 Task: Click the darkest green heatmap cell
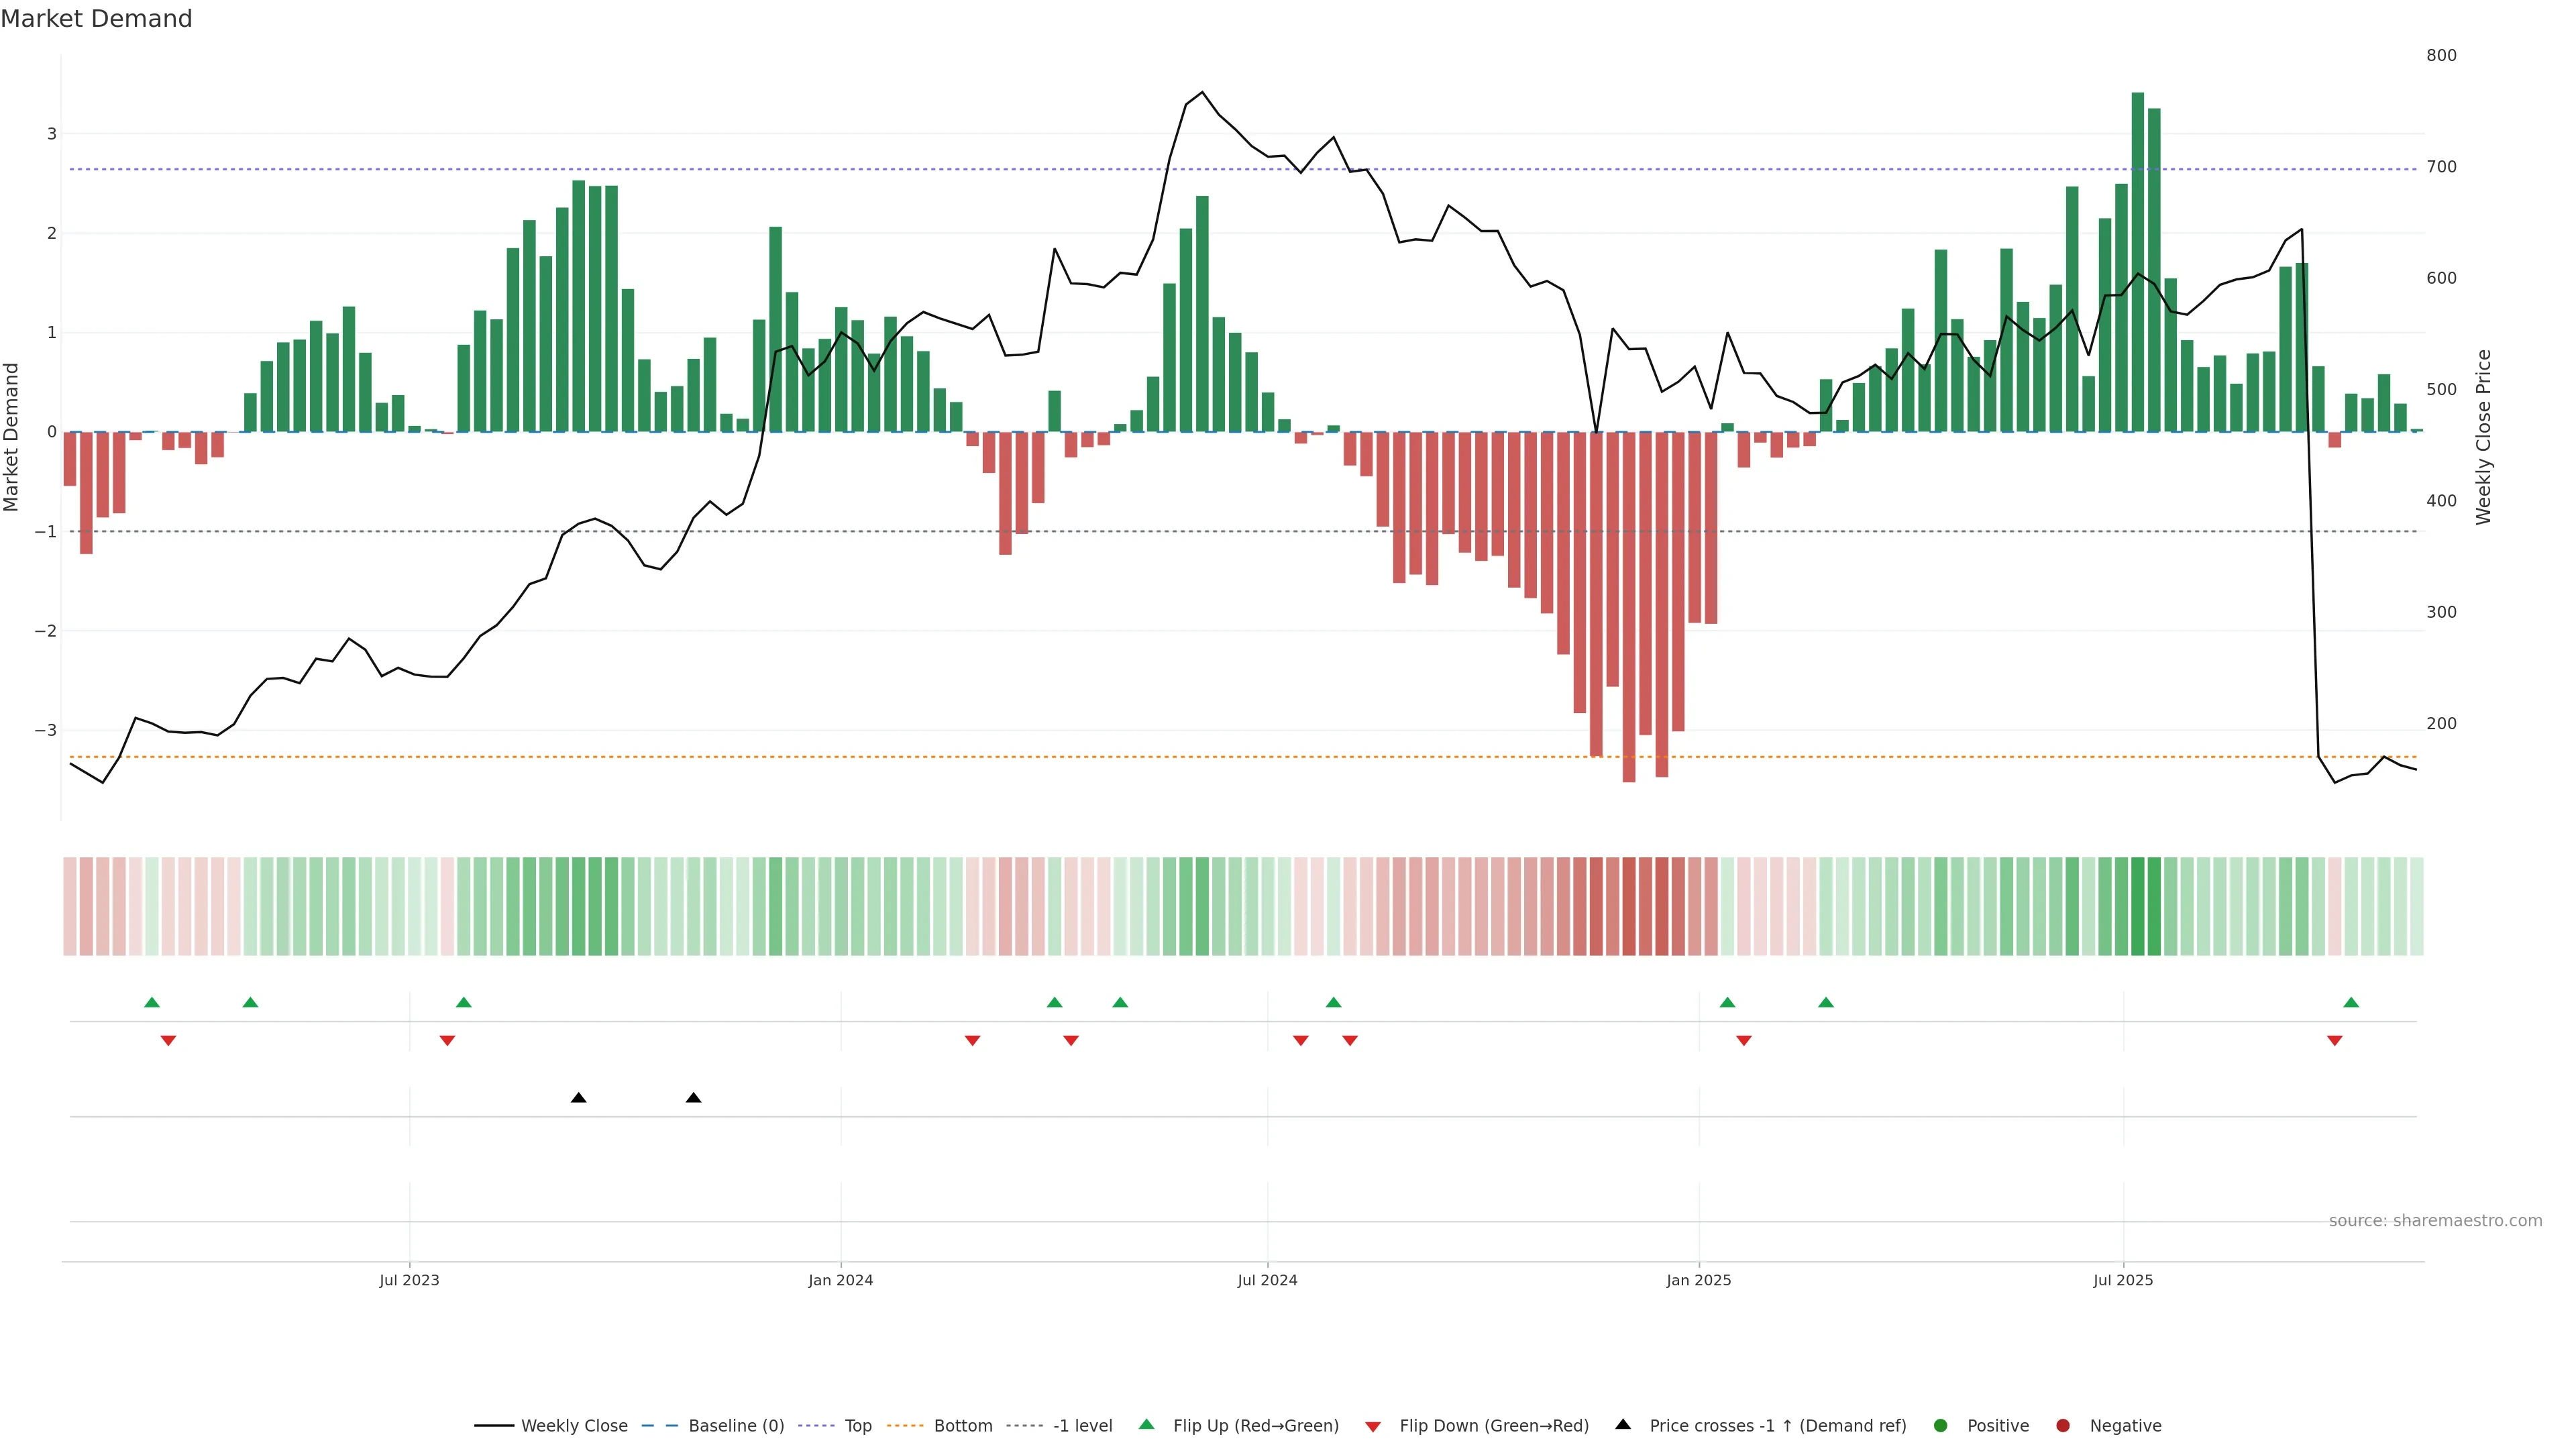[2138, 906]
